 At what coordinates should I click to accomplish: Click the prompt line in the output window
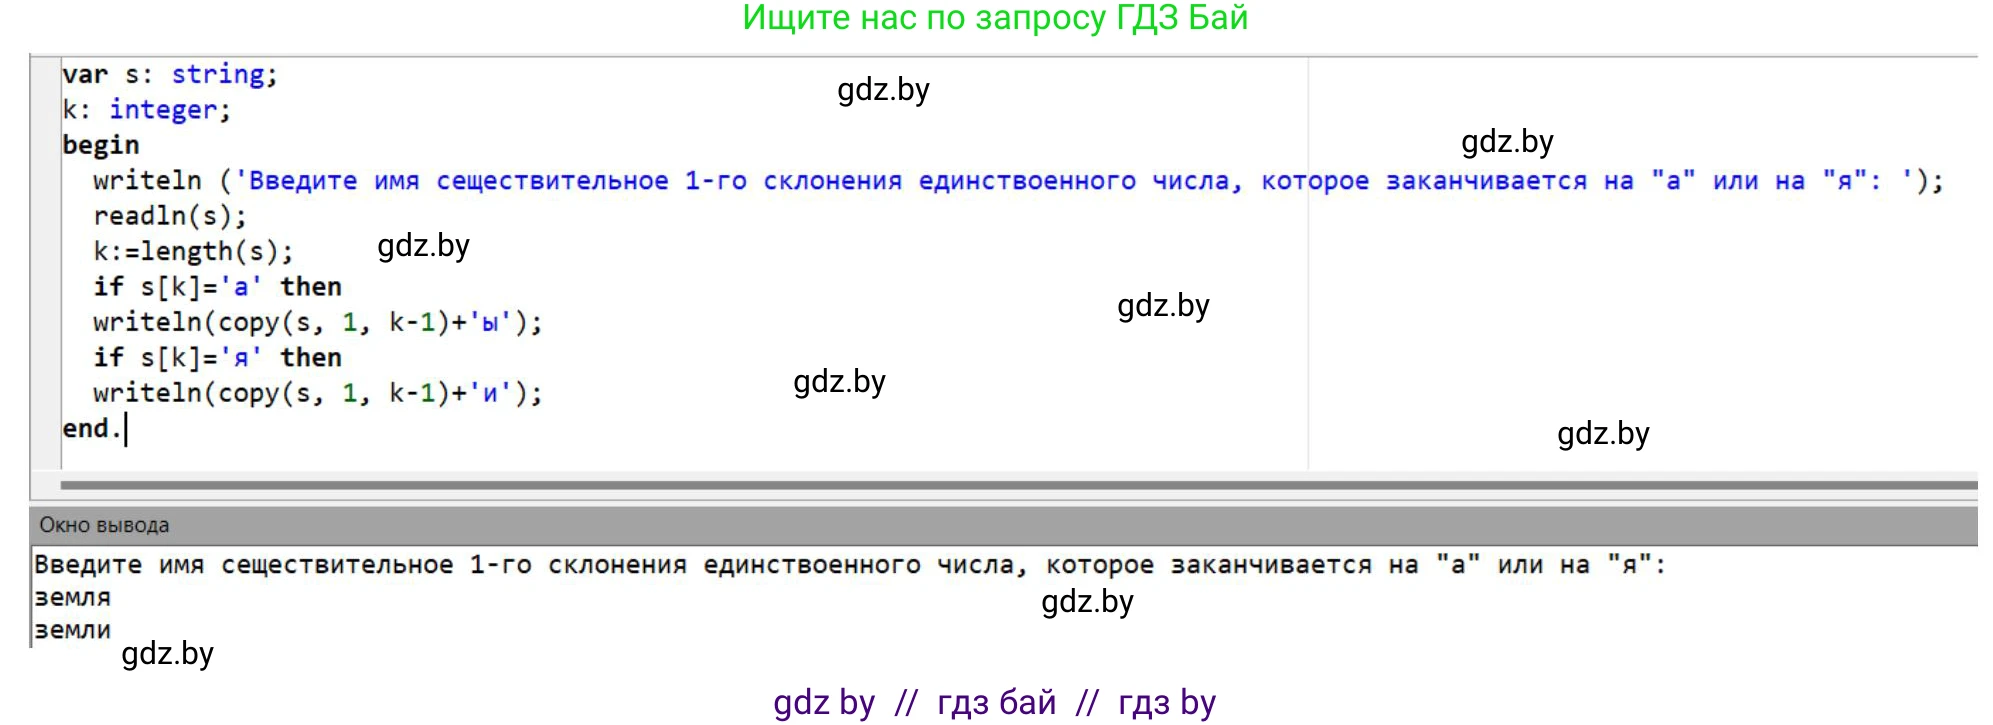coord(850,565)
